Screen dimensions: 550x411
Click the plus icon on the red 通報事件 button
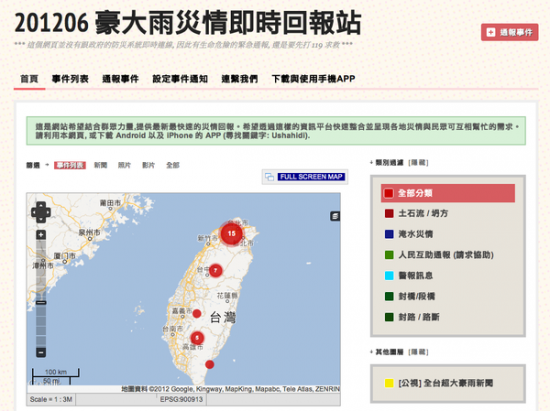[x=491, y=32]
